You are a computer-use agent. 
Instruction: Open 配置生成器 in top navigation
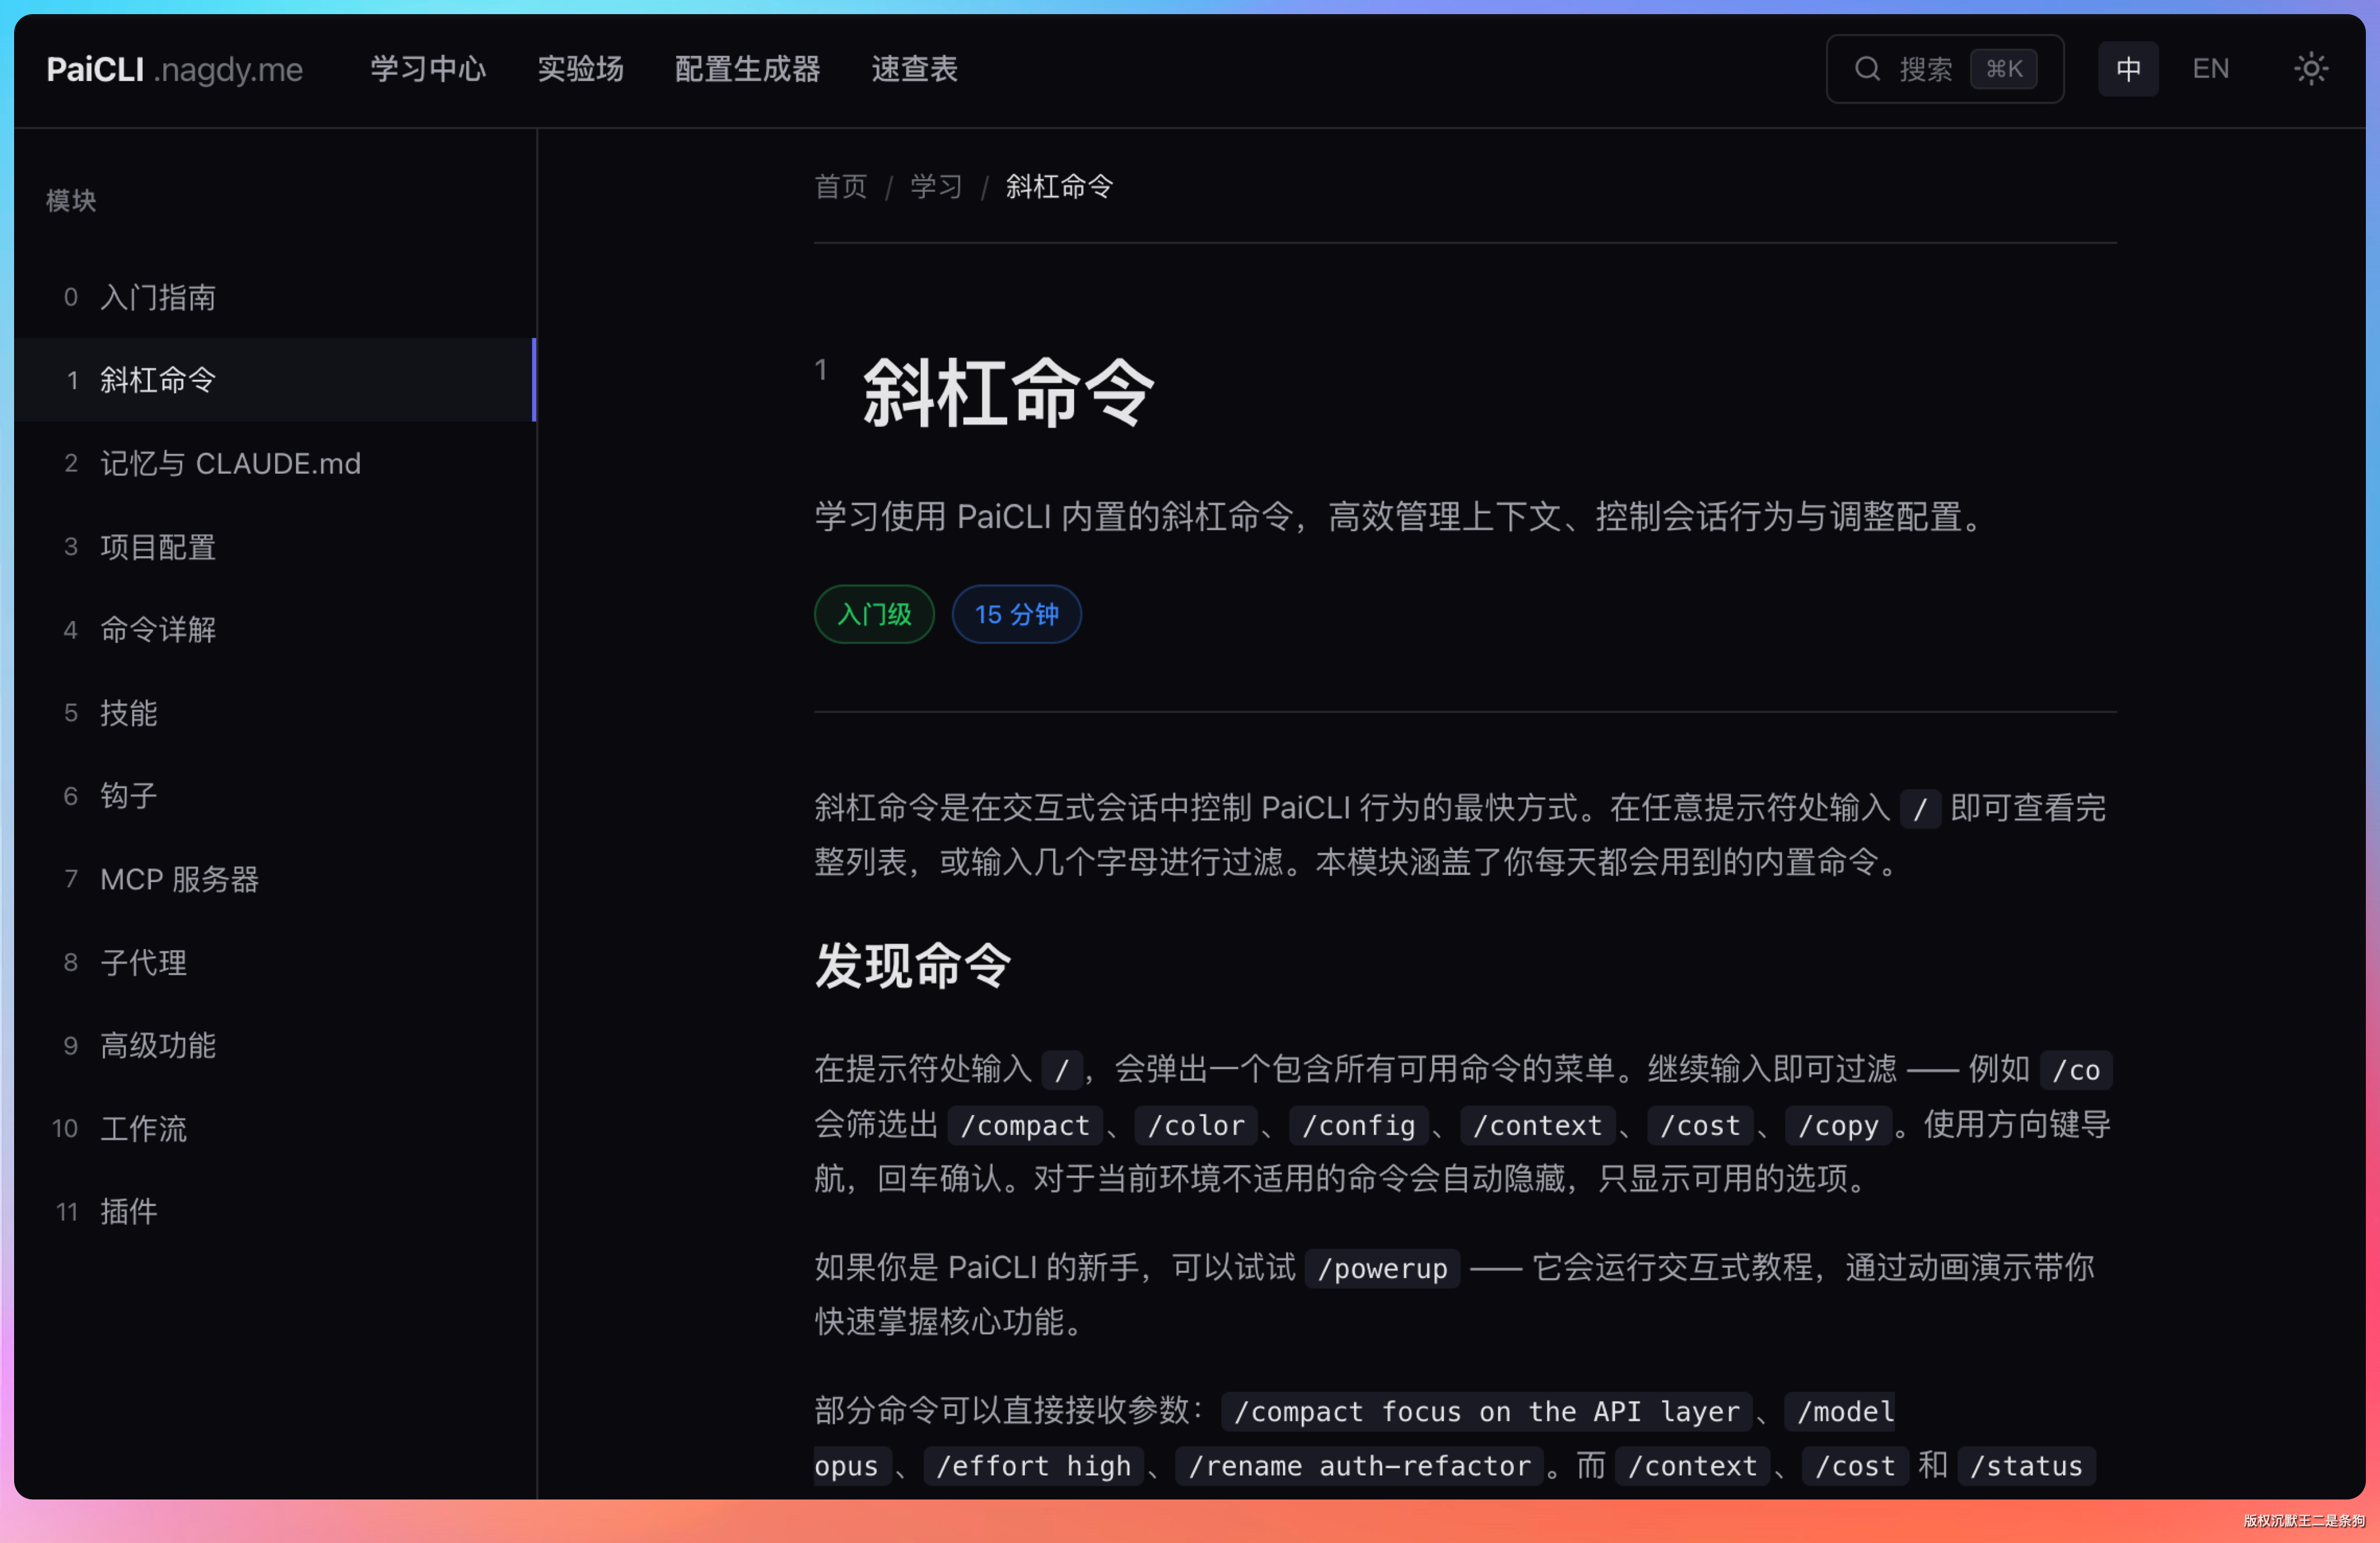point(747,69)
